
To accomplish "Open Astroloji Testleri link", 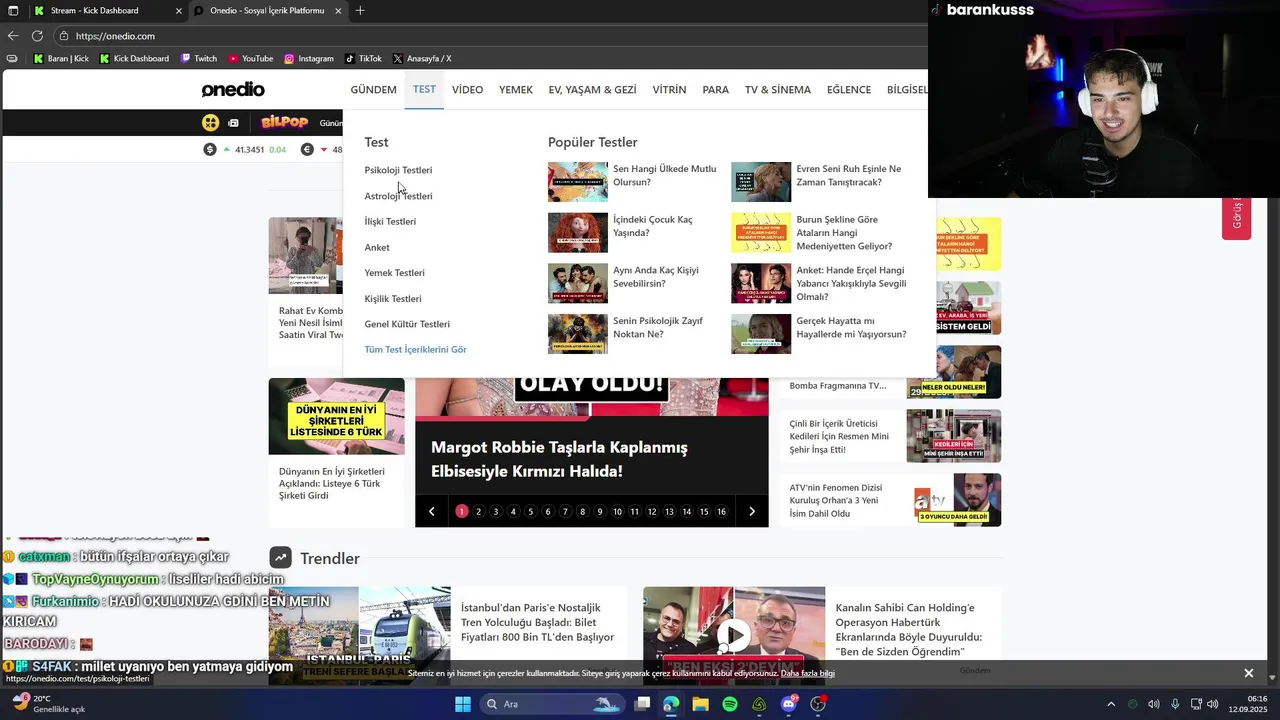I will 398,196.
